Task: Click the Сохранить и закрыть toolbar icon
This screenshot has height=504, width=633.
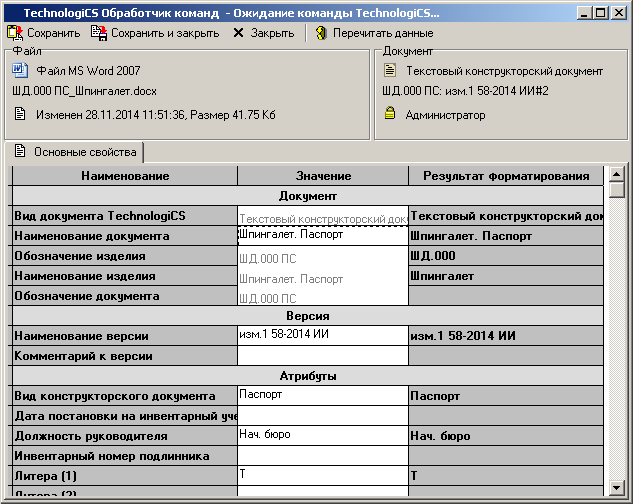Action: tap(99, 33)
